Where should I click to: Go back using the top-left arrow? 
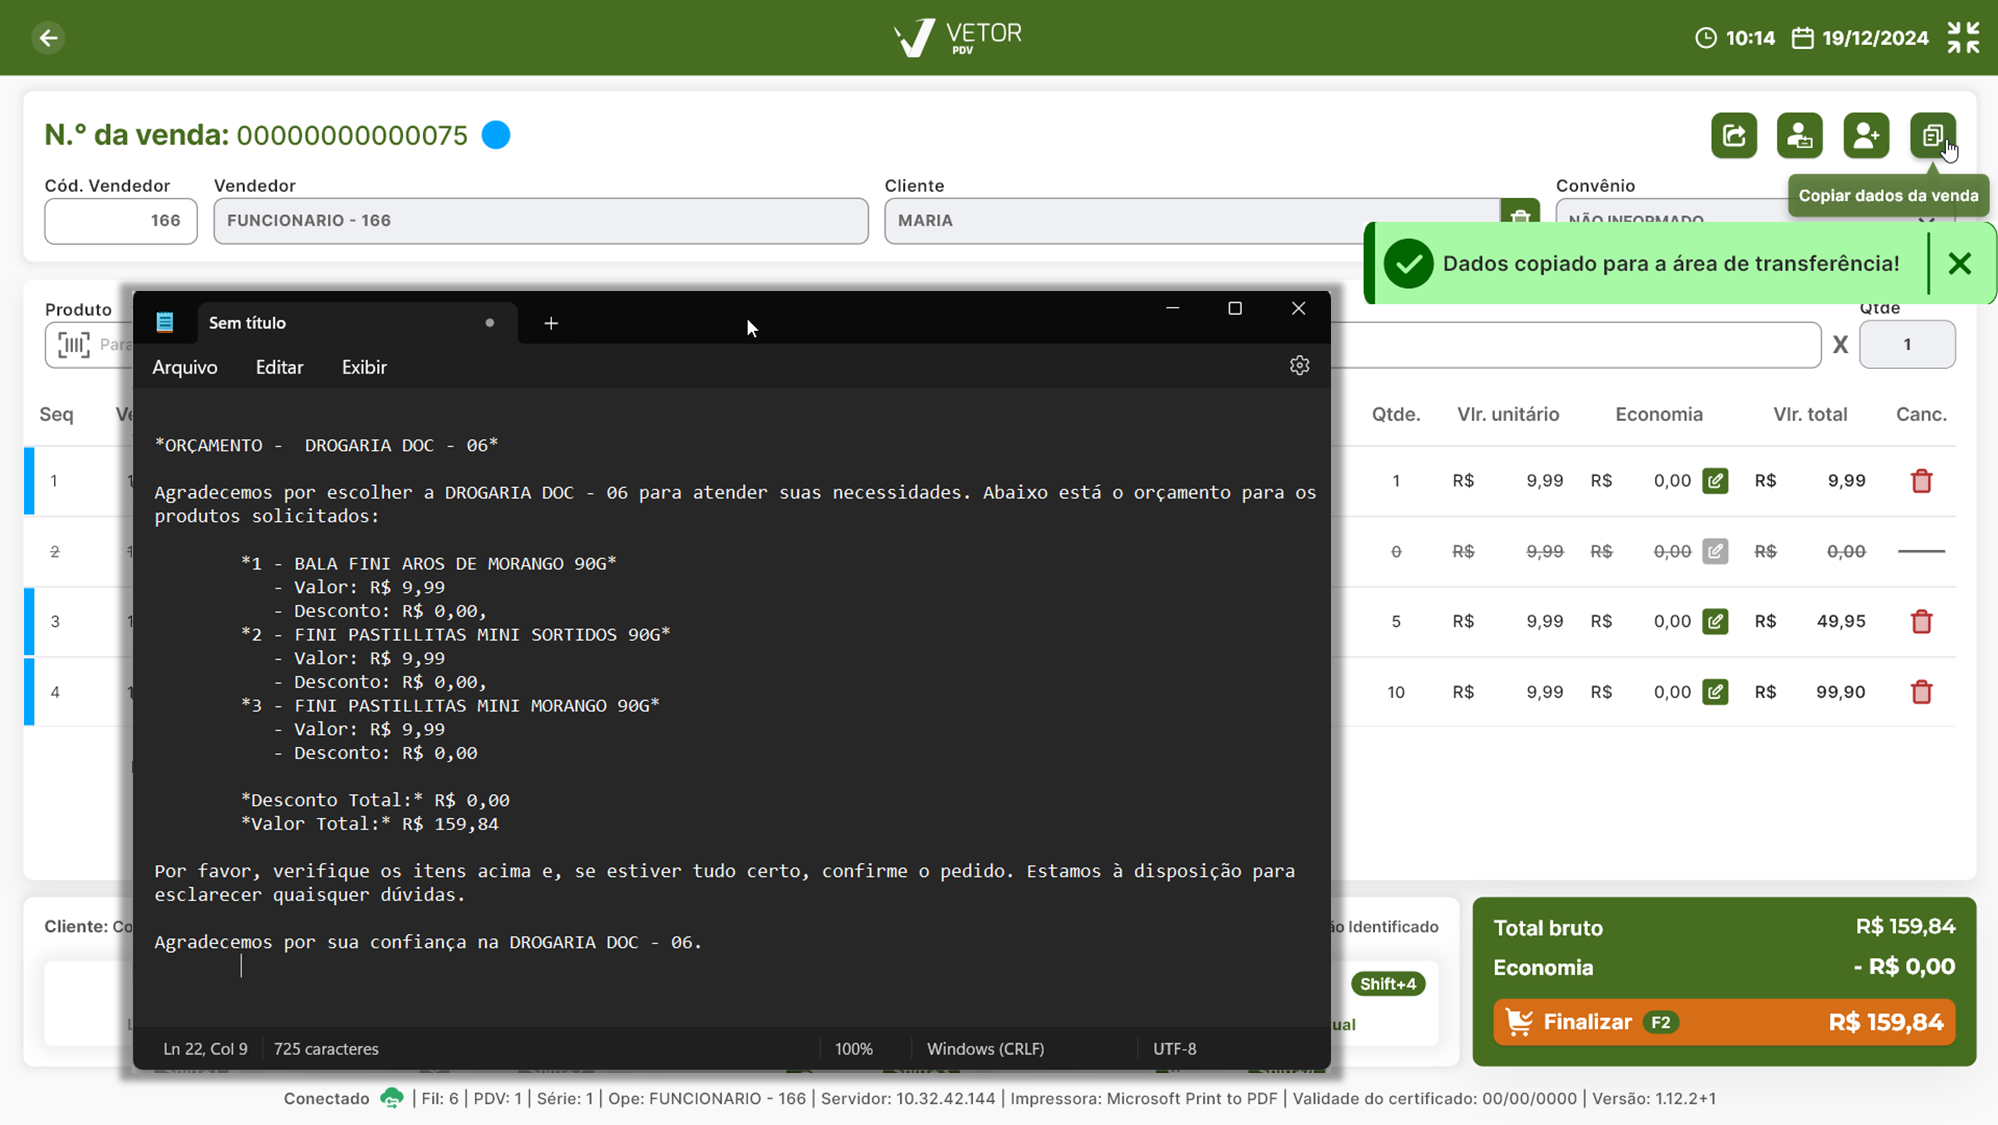(48, 38)
